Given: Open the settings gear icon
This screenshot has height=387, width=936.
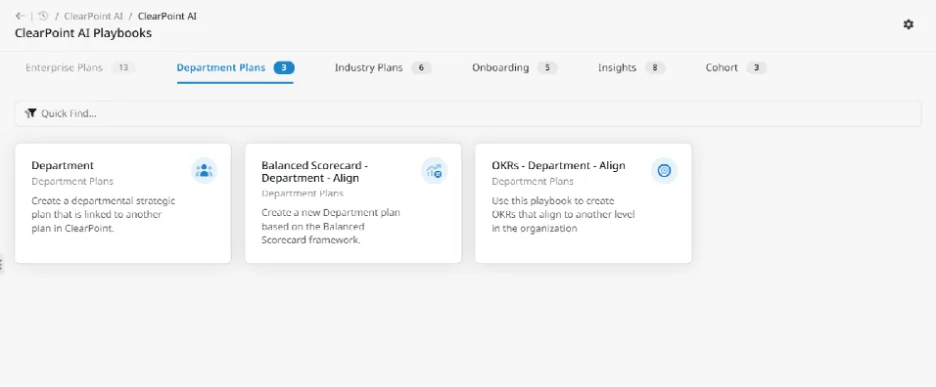Looking at the screenshot, I should click(x=908, y=24).
